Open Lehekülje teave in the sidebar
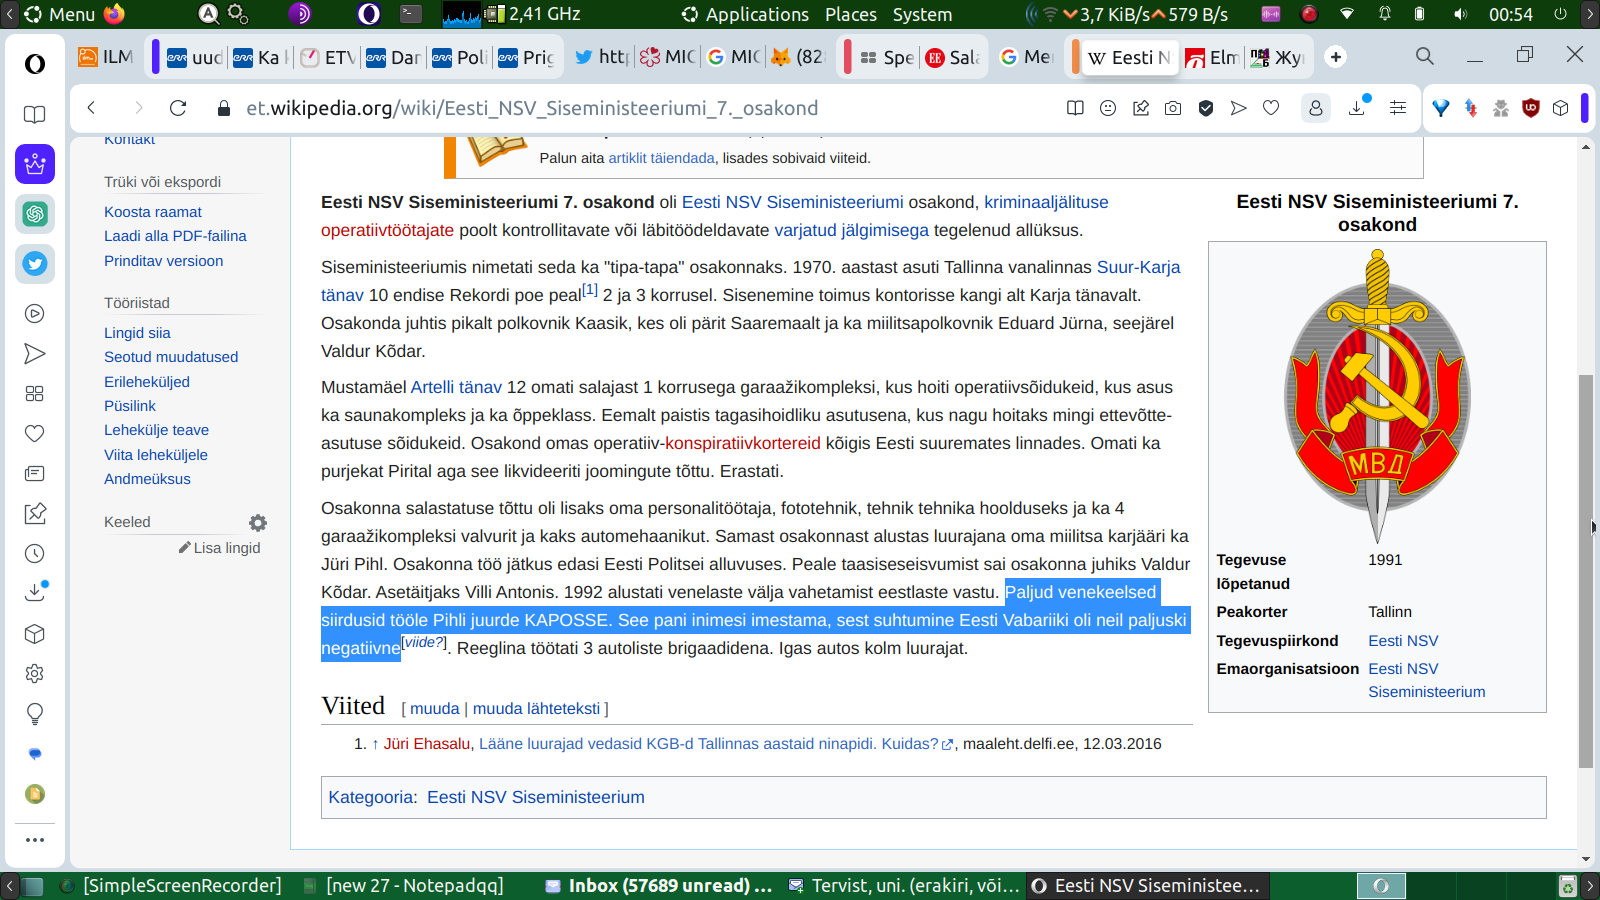This screenshot has width=1600, height=900. pos(157,430)
